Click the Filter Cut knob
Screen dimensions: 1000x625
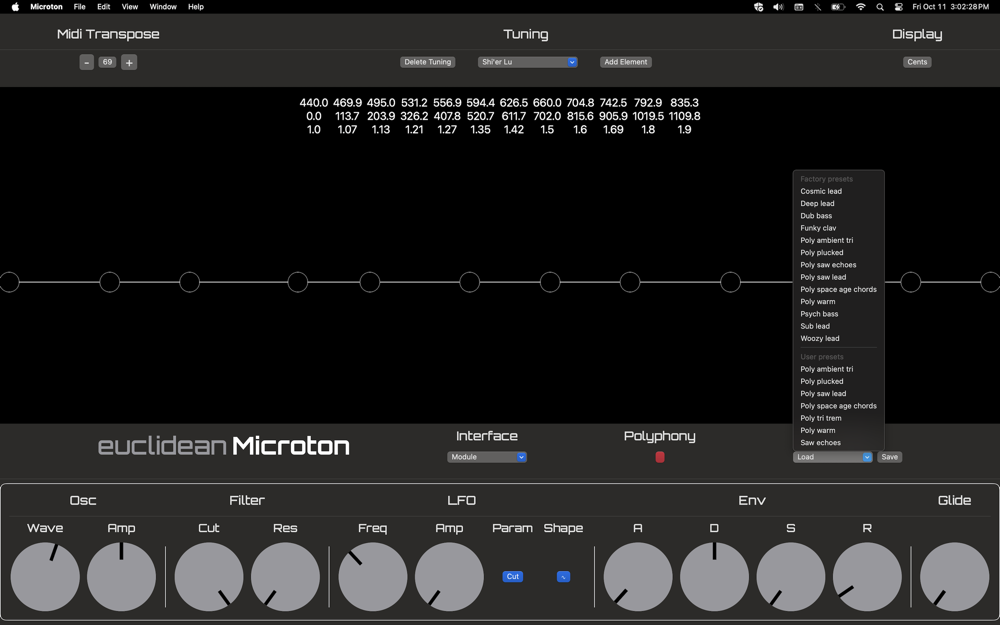(x=209, y=577)
